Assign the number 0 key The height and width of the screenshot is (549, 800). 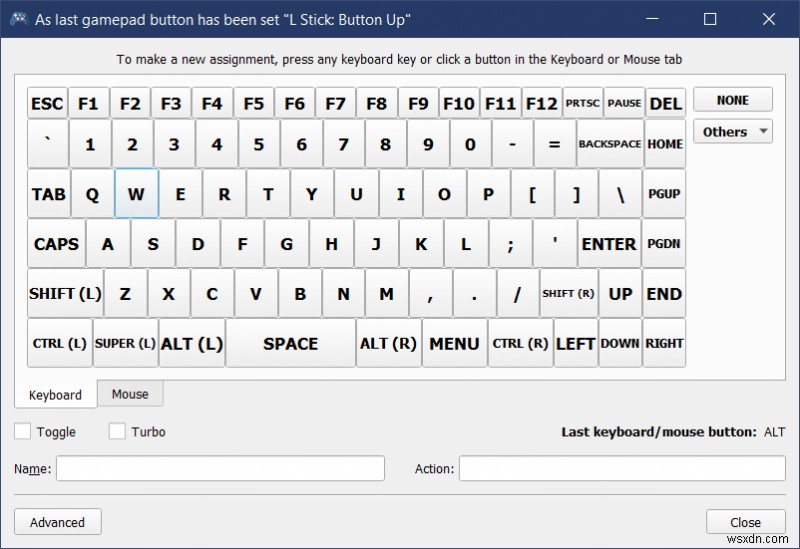point(470,144)
